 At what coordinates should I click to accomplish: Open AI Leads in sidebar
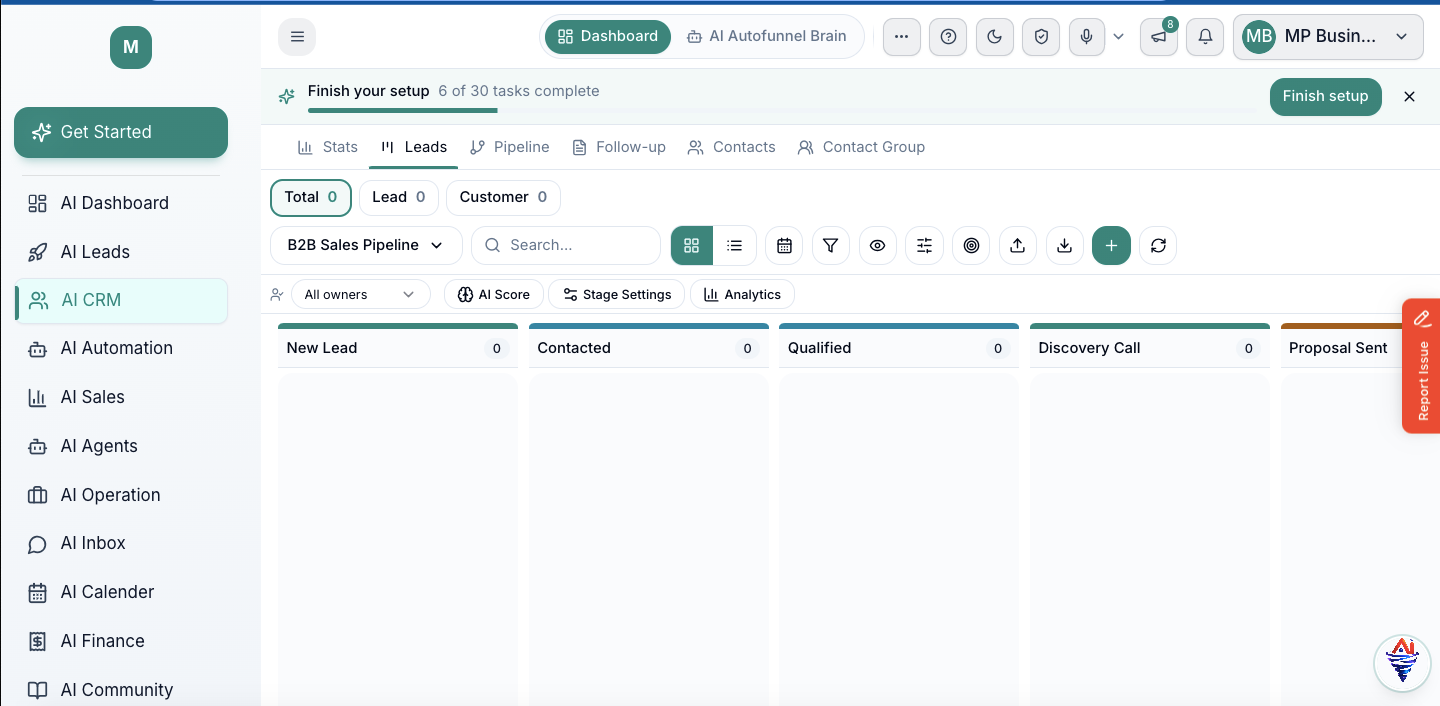tap(121, 252)
